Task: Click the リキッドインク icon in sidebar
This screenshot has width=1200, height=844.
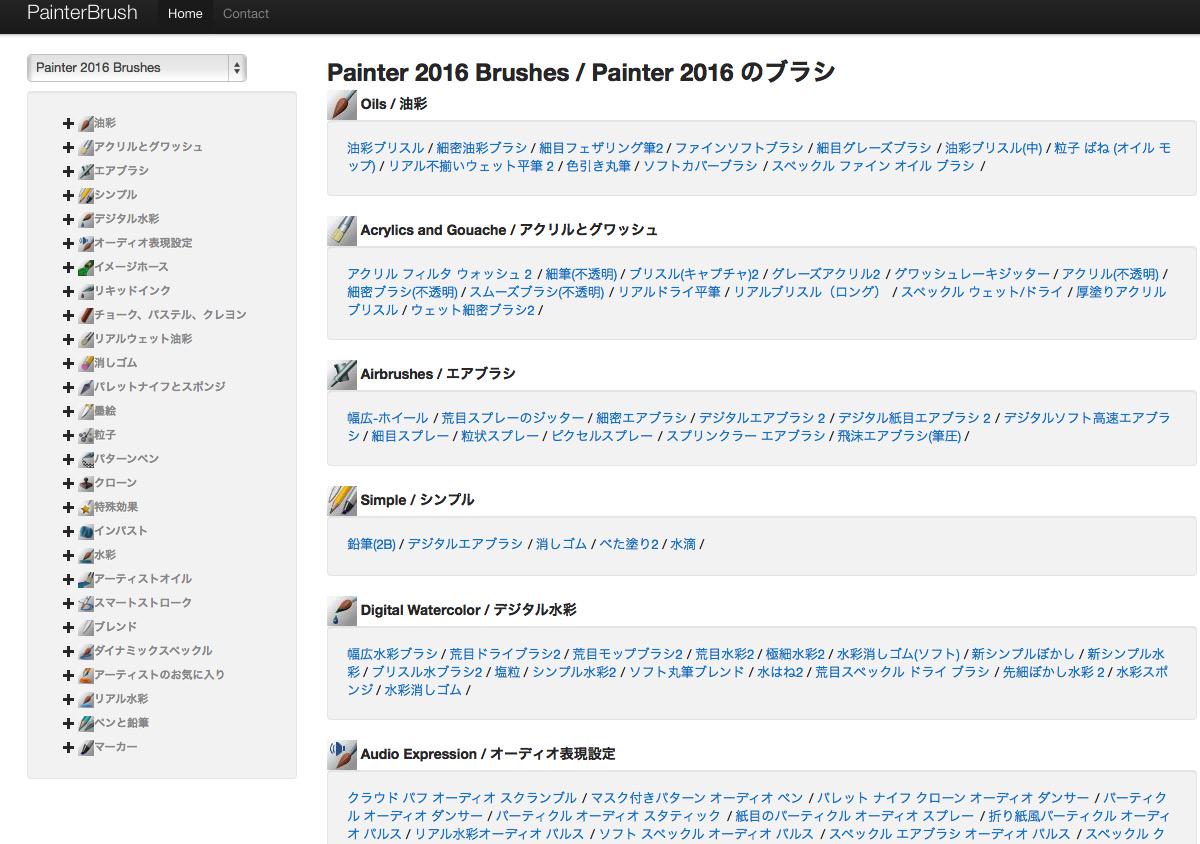Action: [x=86, y=291]
